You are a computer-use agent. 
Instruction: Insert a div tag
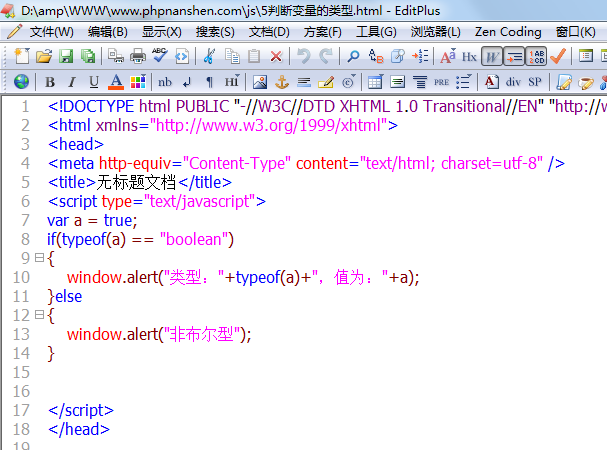point(513,82)
